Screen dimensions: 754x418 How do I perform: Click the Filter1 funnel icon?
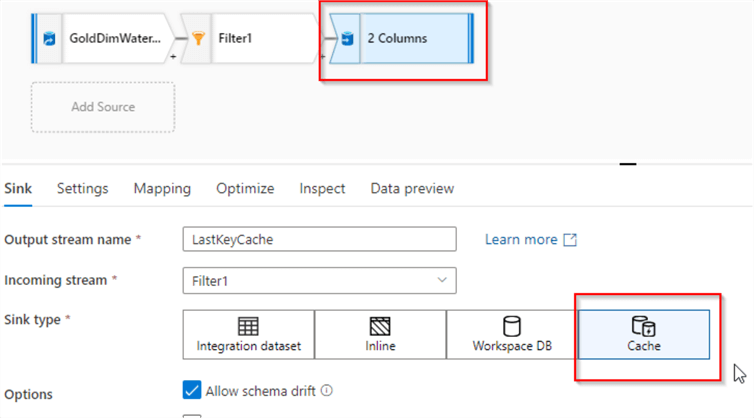pyautogui.click(x=197, y=39)
